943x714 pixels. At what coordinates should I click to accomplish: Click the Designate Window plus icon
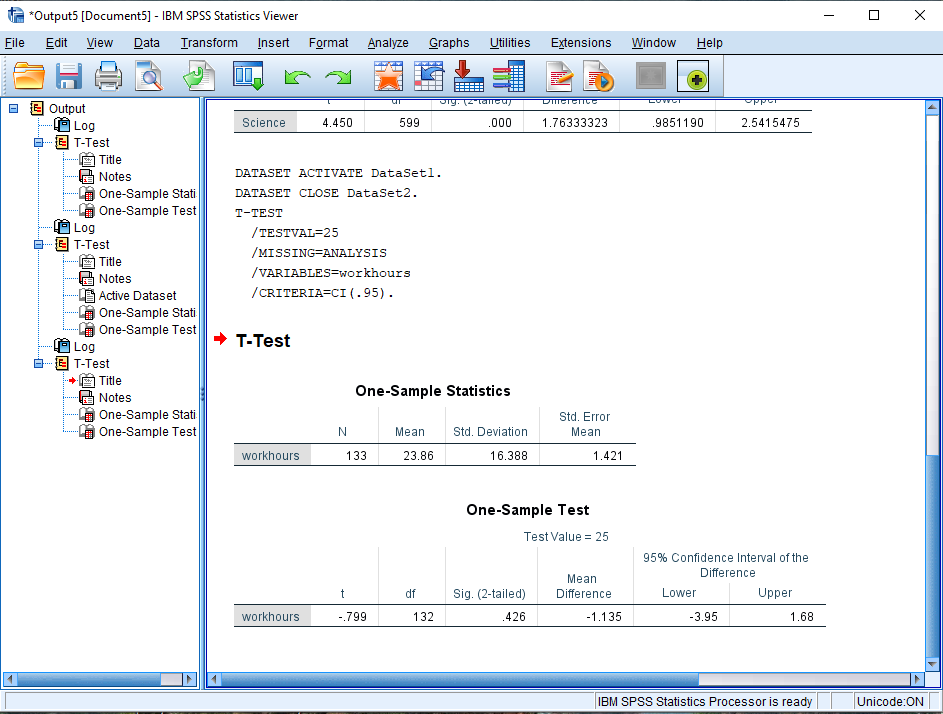pos(695,76)
